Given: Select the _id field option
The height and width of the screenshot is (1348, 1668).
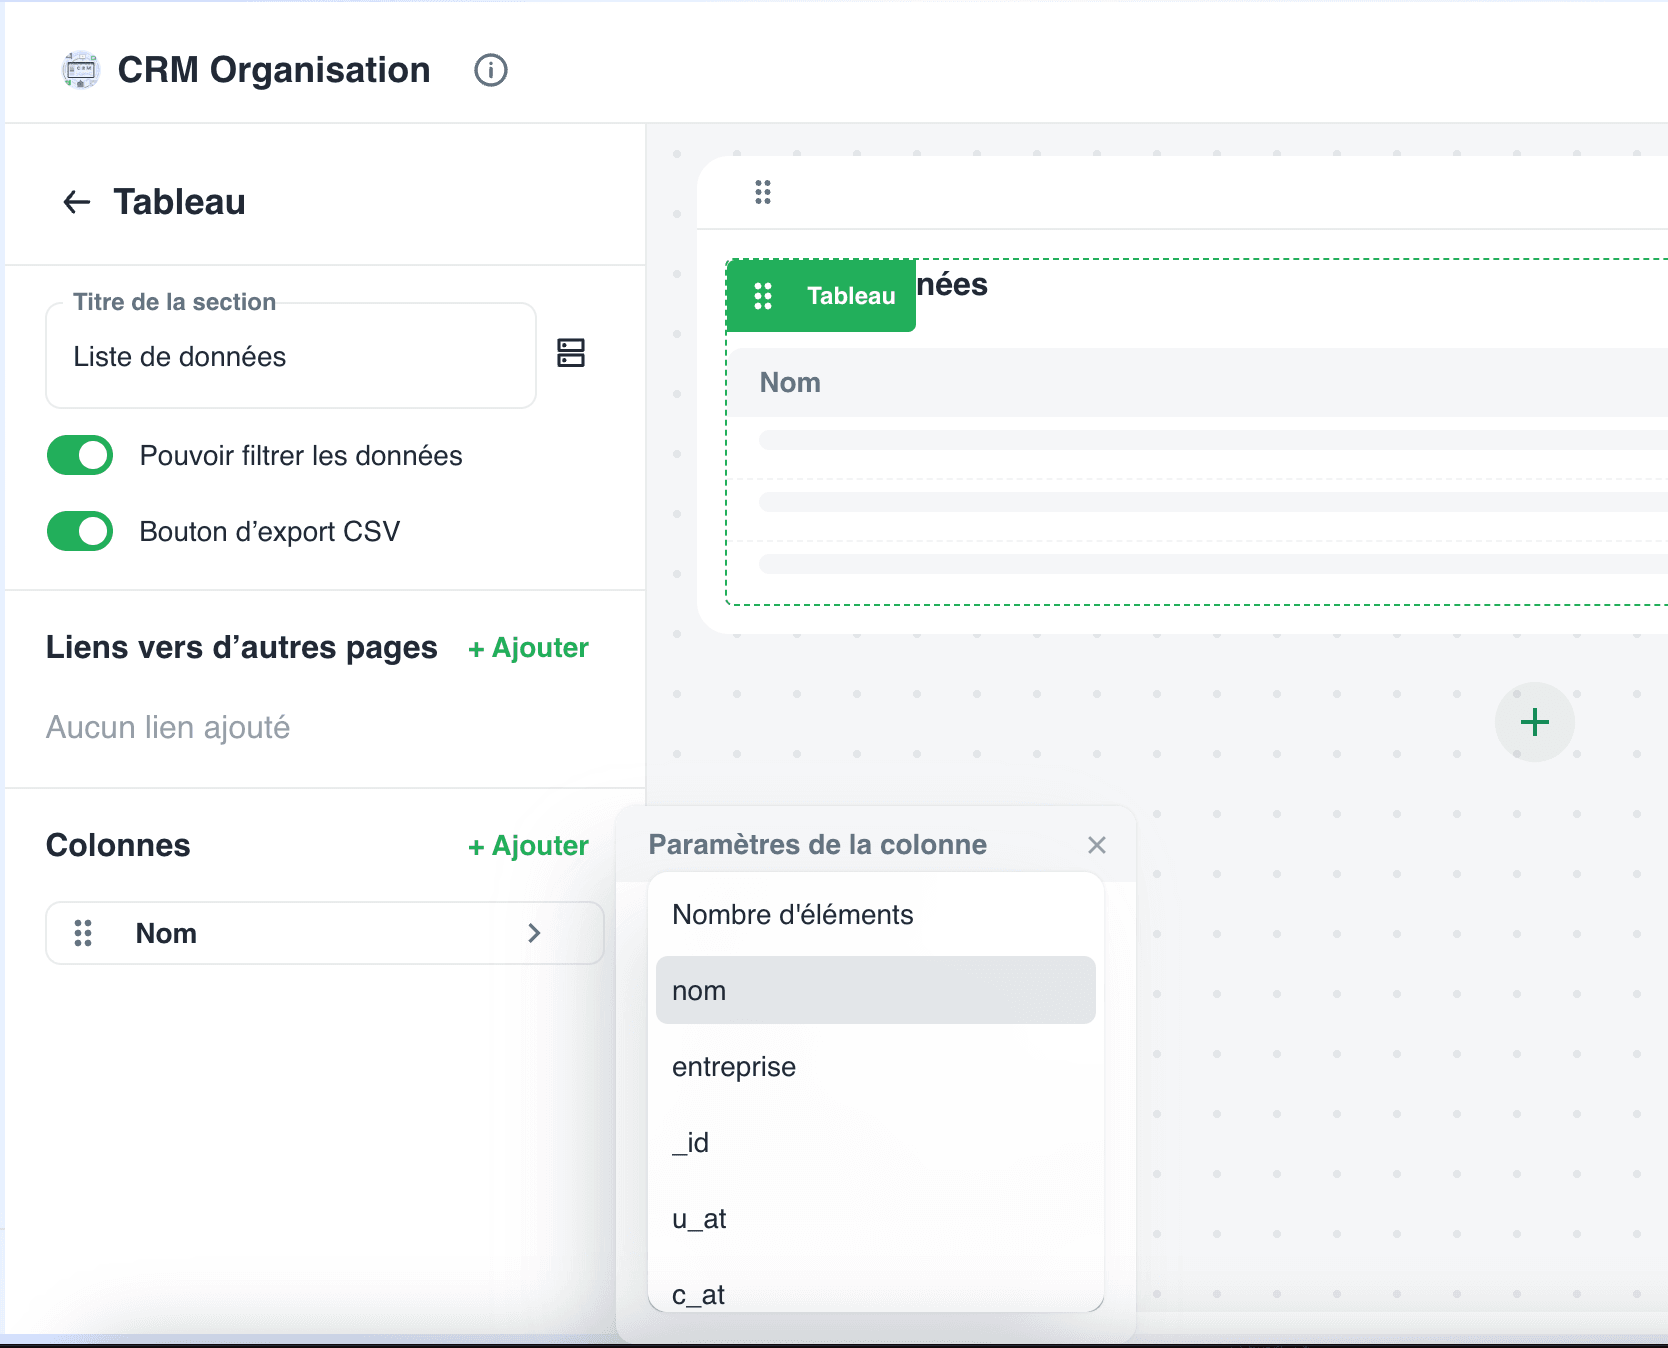Looking at the screenshot, I should pyautogui.click(x=876, y=1143).
